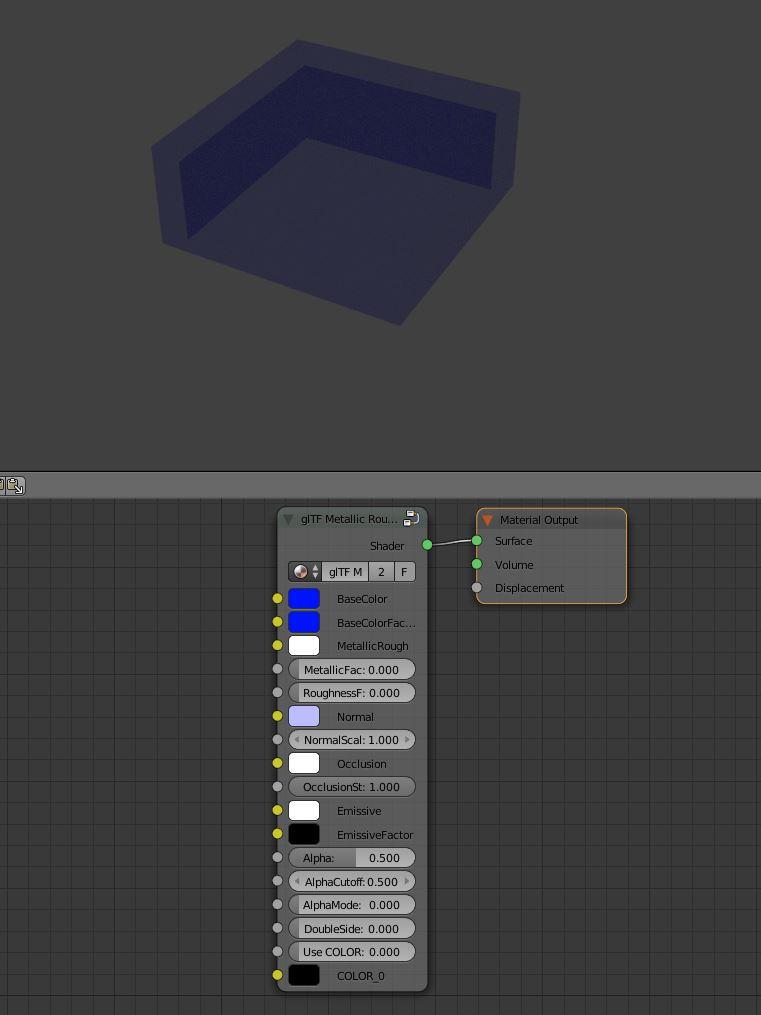Open the MetallicRough white color swatch
This screenshot has width=761, height=1015.
tap(304, 645)
